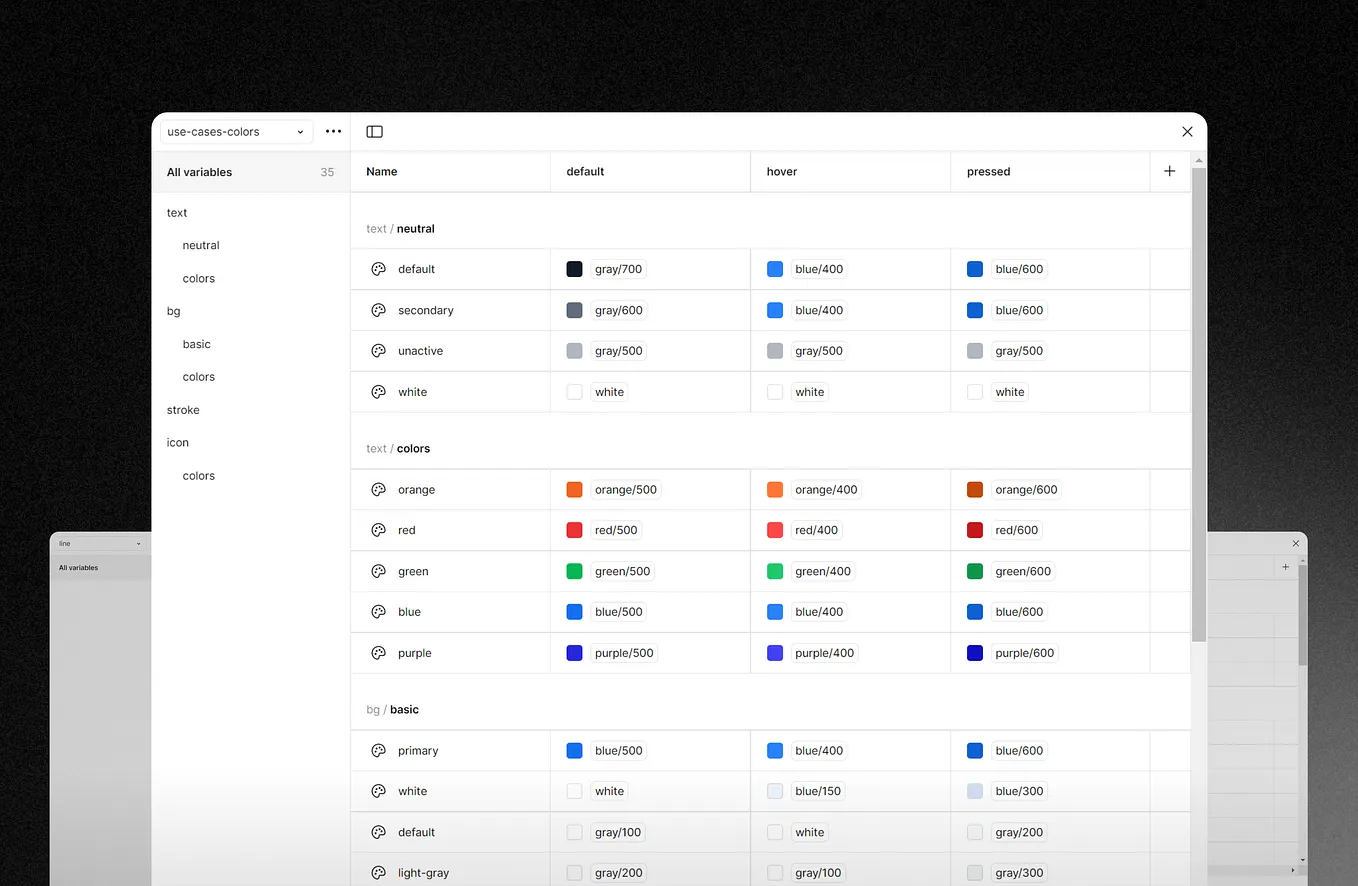Image resolution: width=1358 pixels, height=886 pixels.
Task: Open the "line" dropdown in the background panel
Action: 100,543
